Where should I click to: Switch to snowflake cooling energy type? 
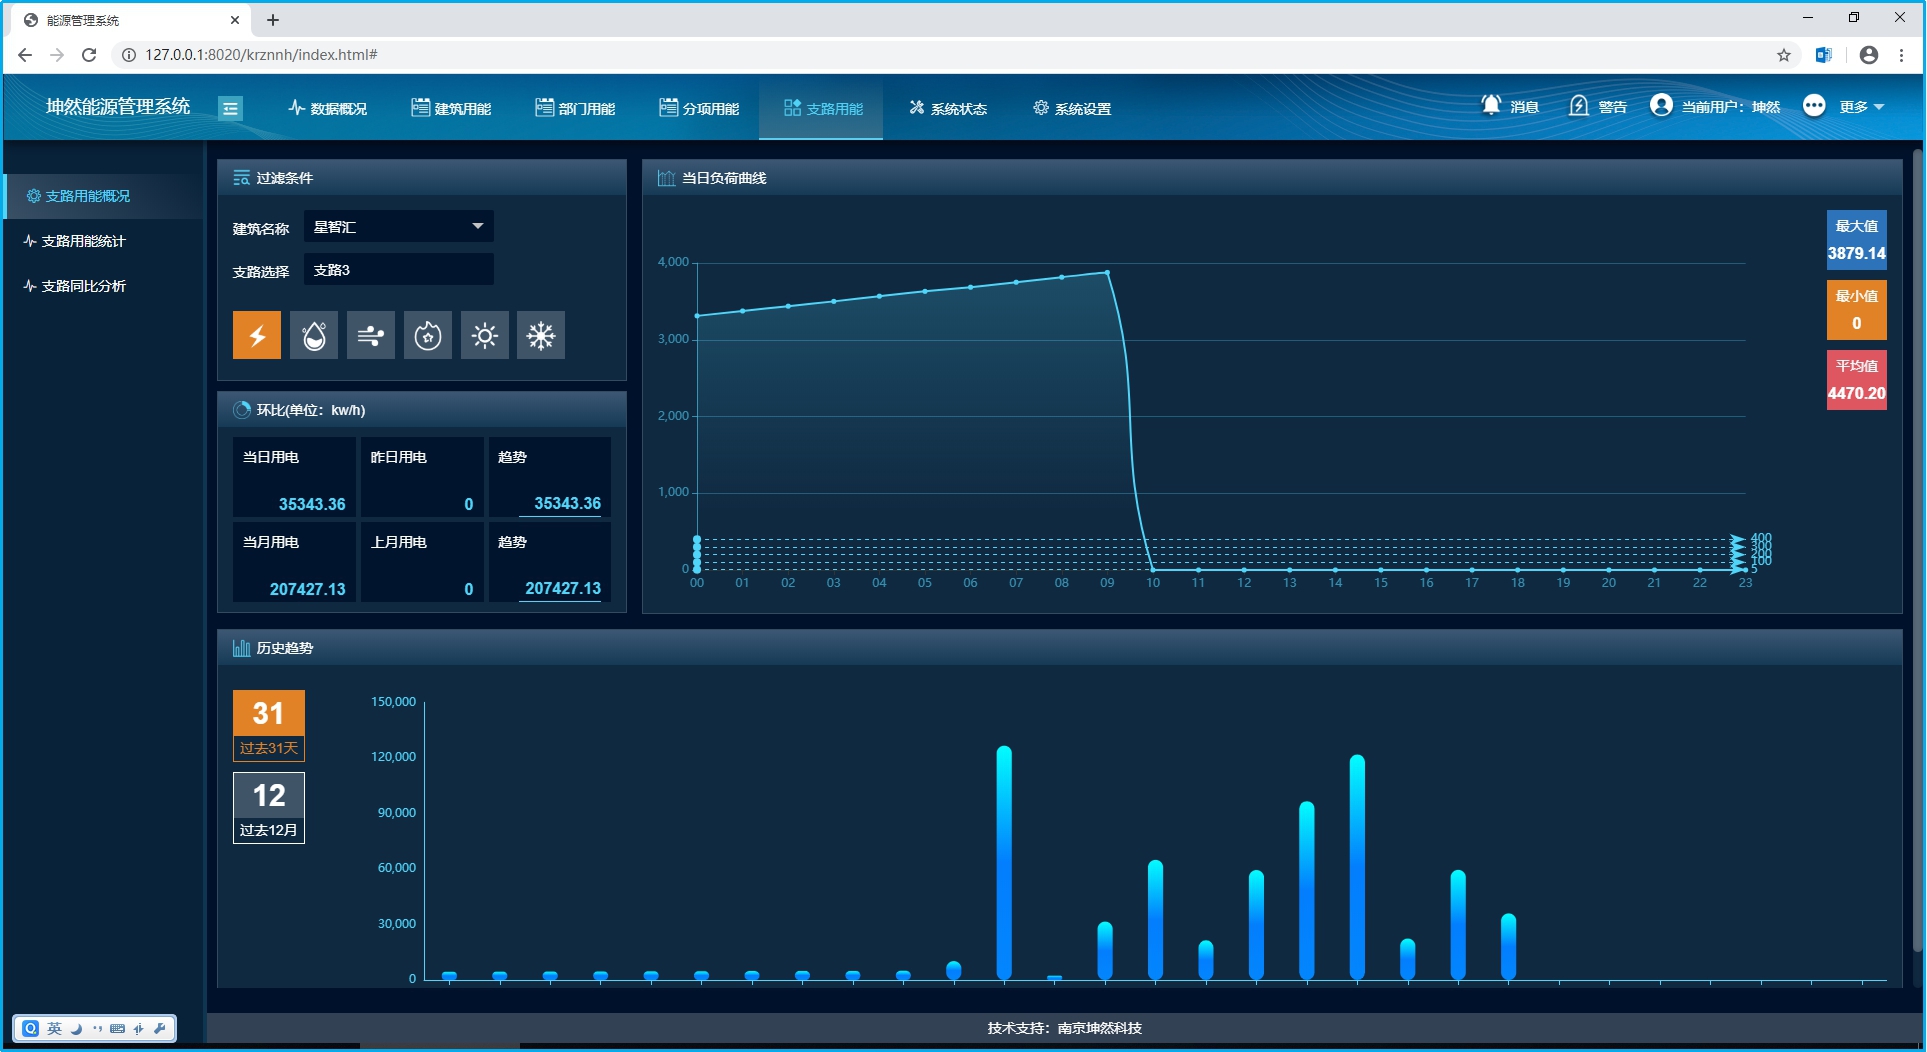click(541, 335)
